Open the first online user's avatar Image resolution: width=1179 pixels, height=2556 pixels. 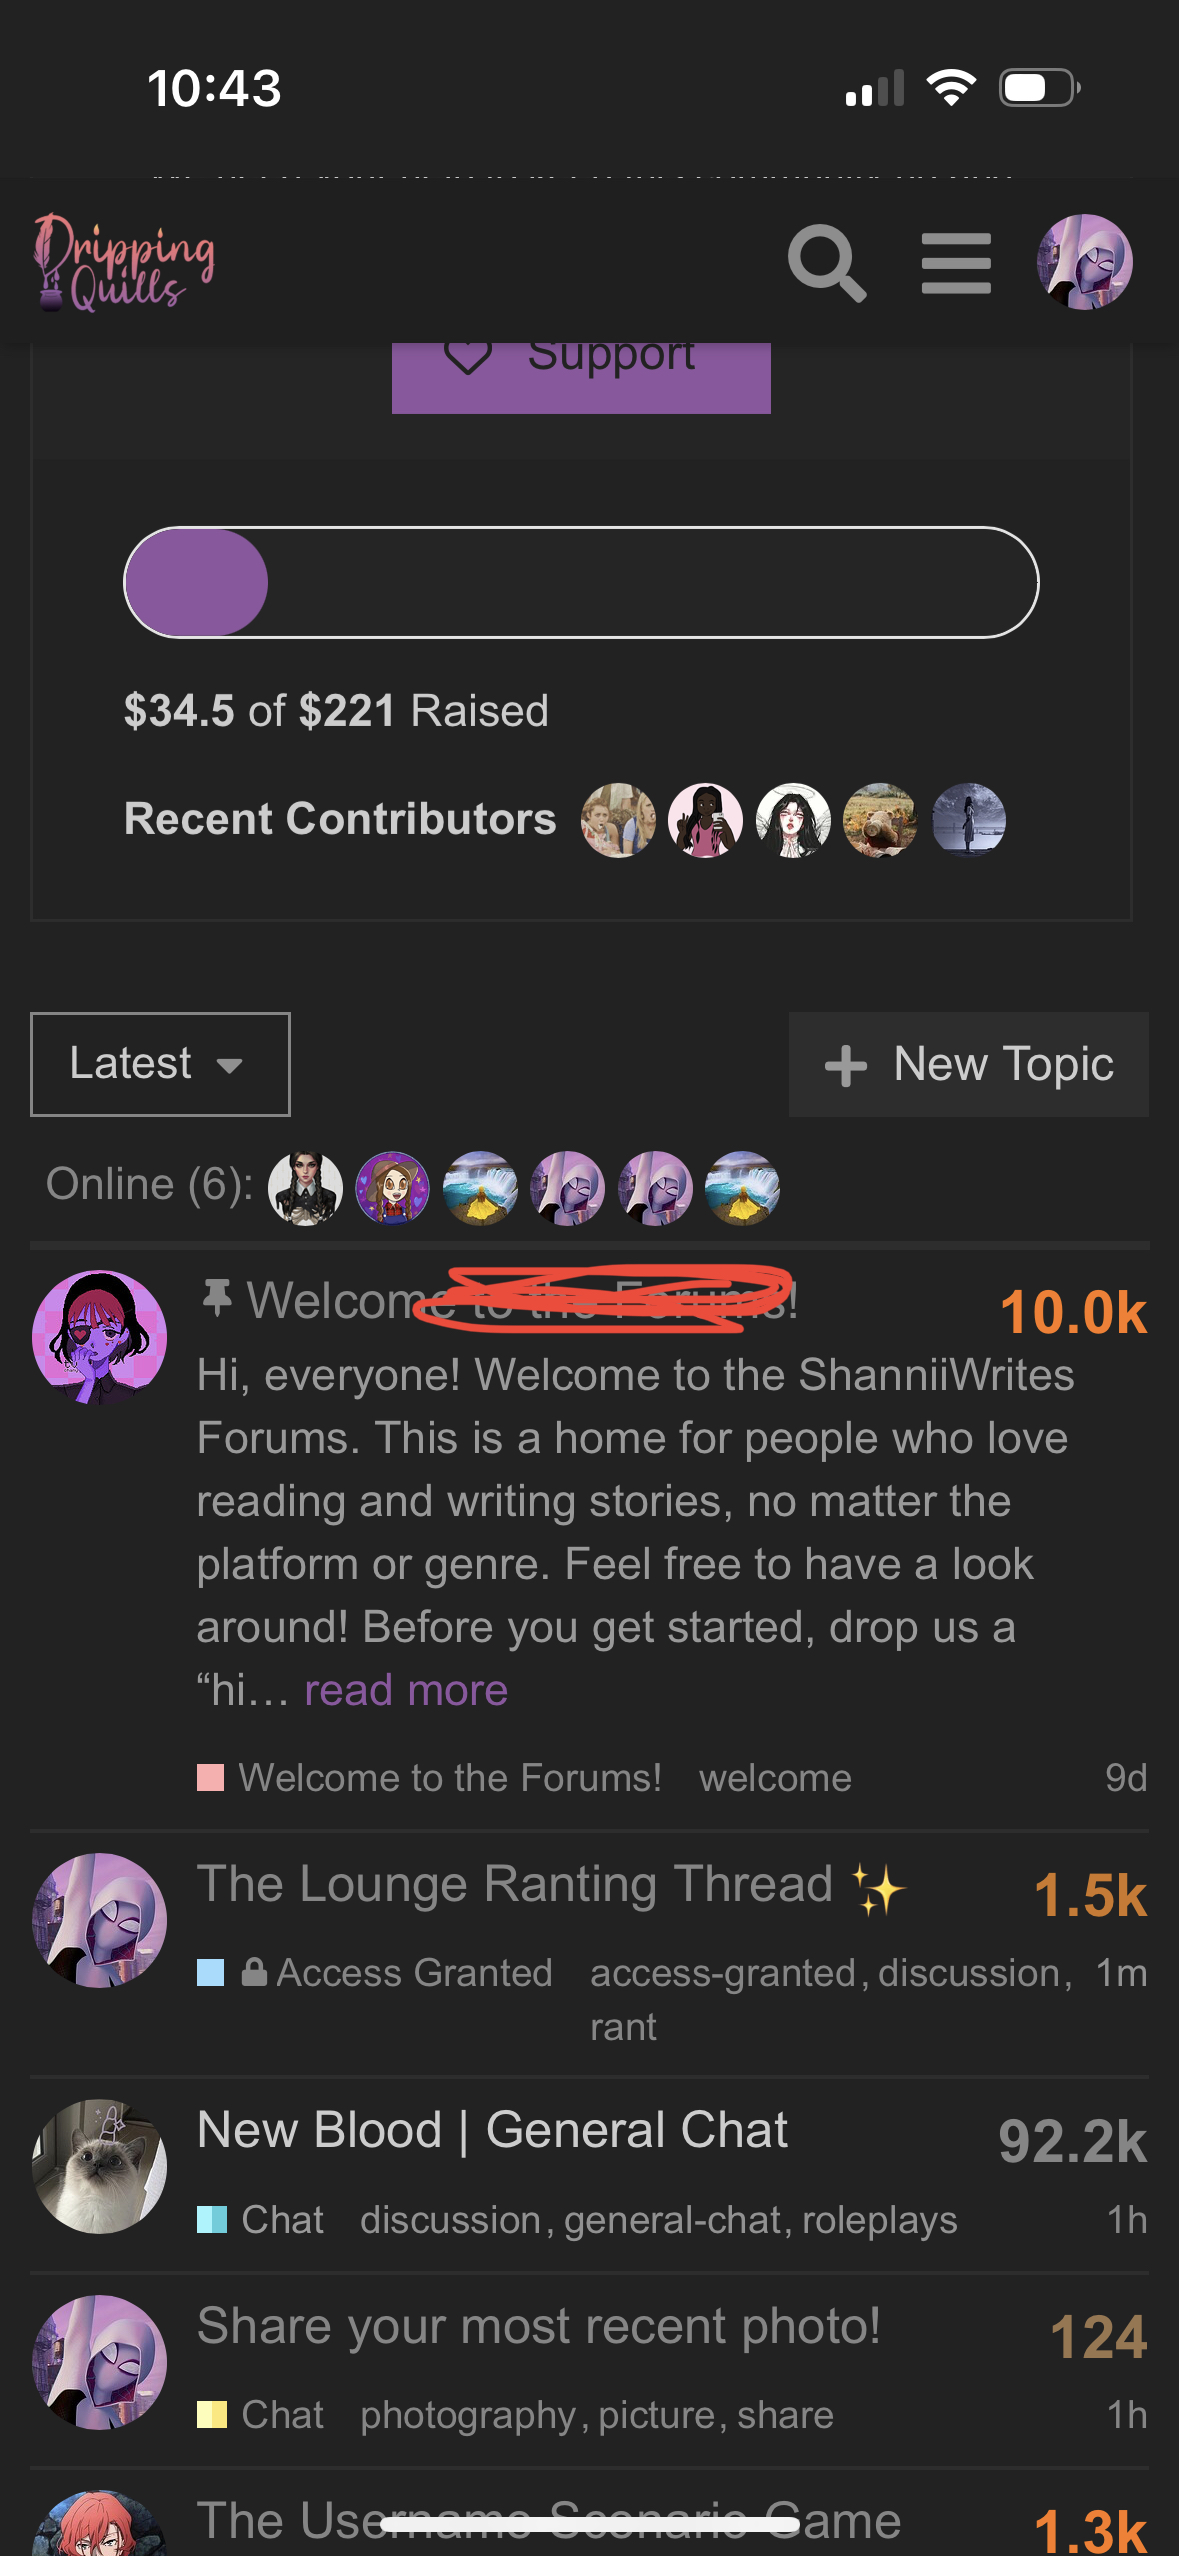point(305,1188)
